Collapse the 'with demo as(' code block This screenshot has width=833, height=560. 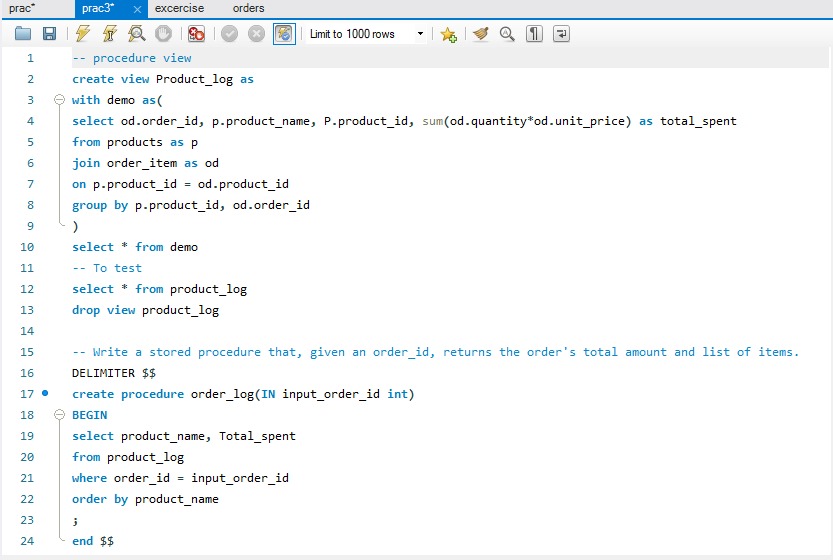point(60,99)
